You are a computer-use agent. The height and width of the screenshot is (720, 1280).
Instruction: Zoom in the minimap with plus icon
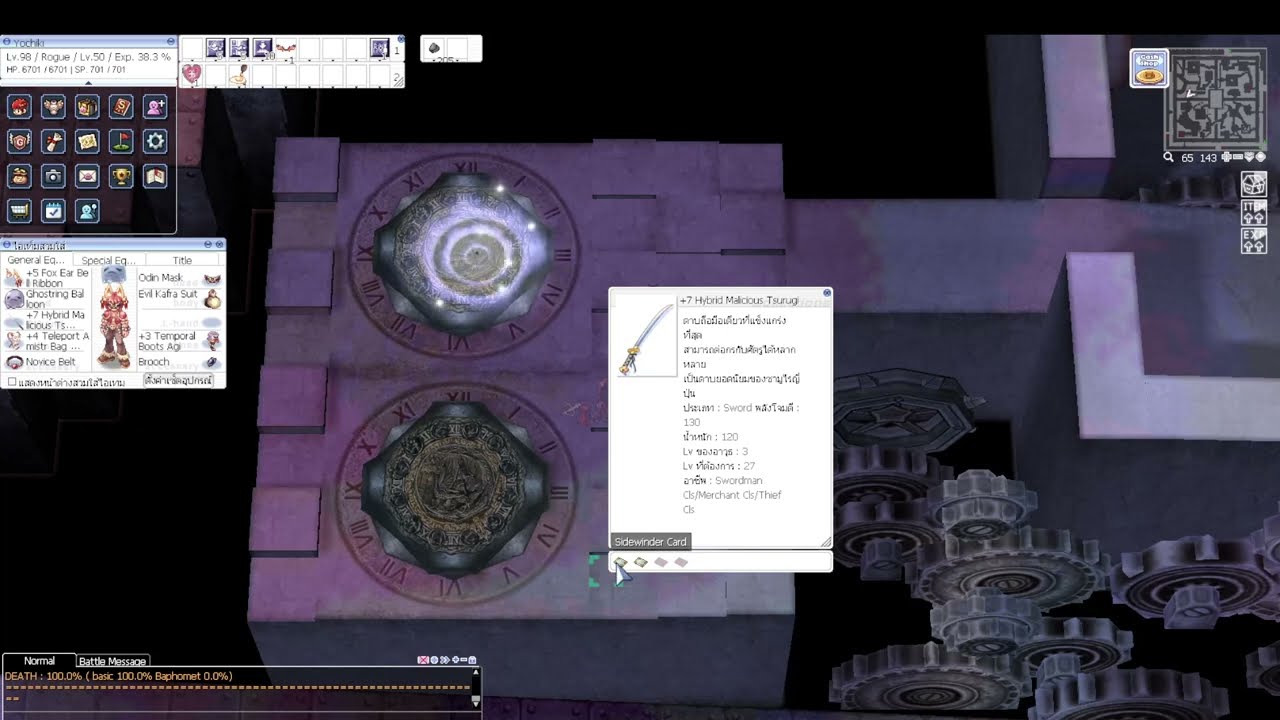click(x=1226, y=157)
